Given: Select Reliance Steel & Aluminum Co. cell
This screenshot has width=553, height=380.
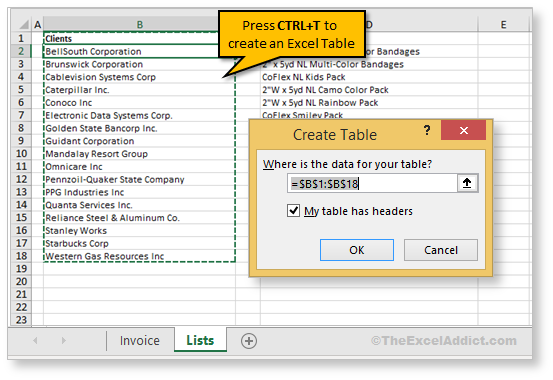Looking at the screenshot, I should pos(139,218).
